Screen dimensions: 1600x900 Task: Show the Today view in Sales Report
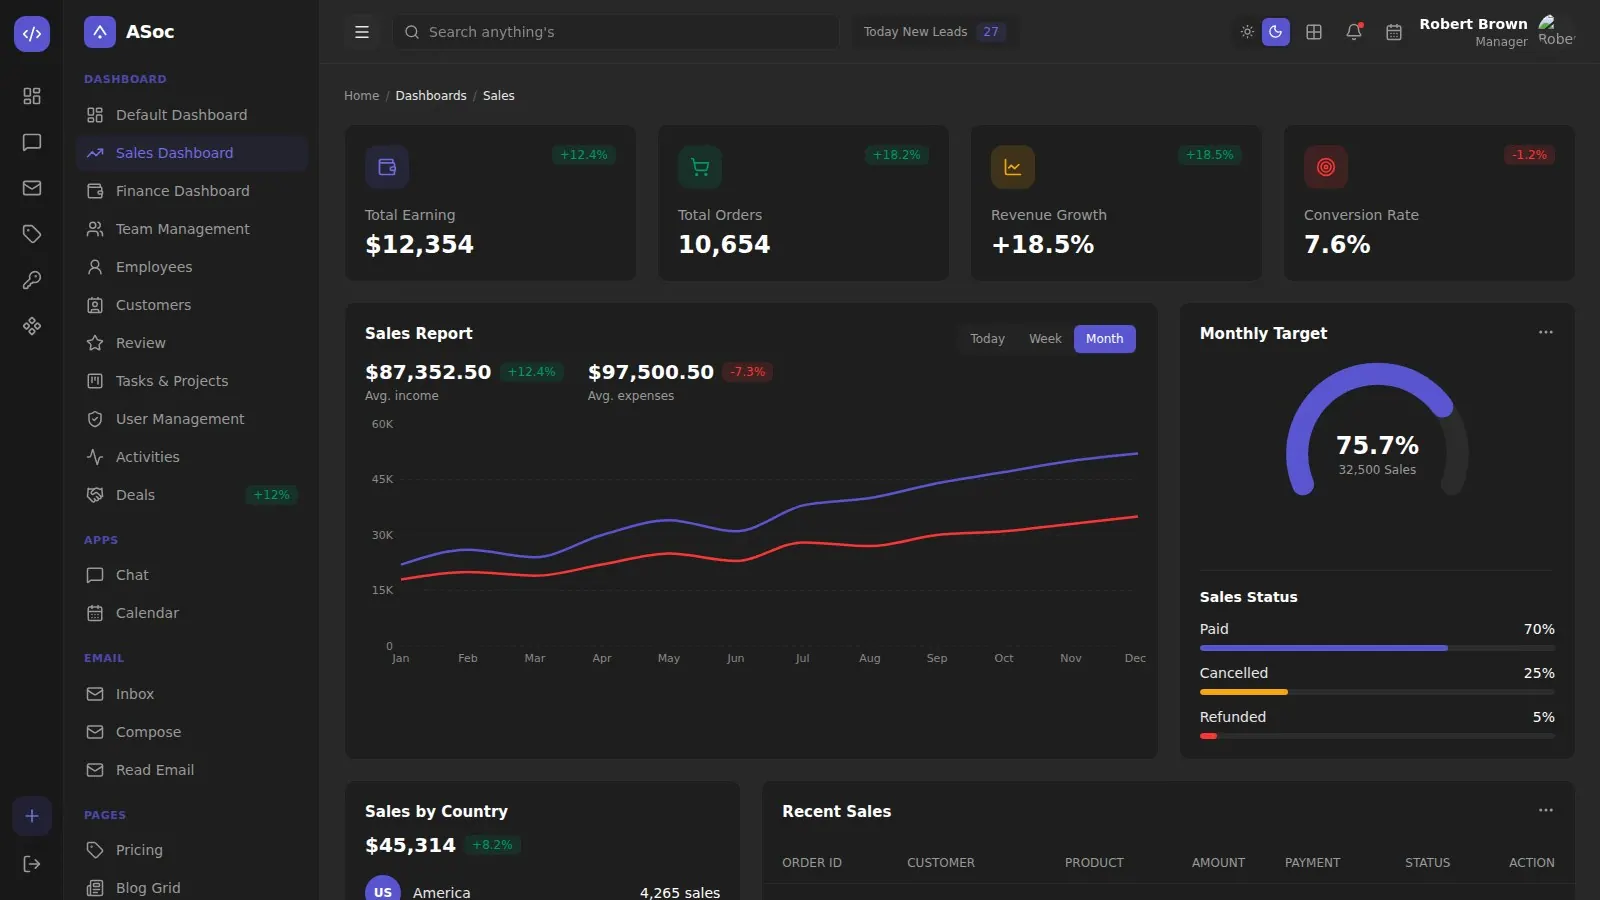[987, 339]
